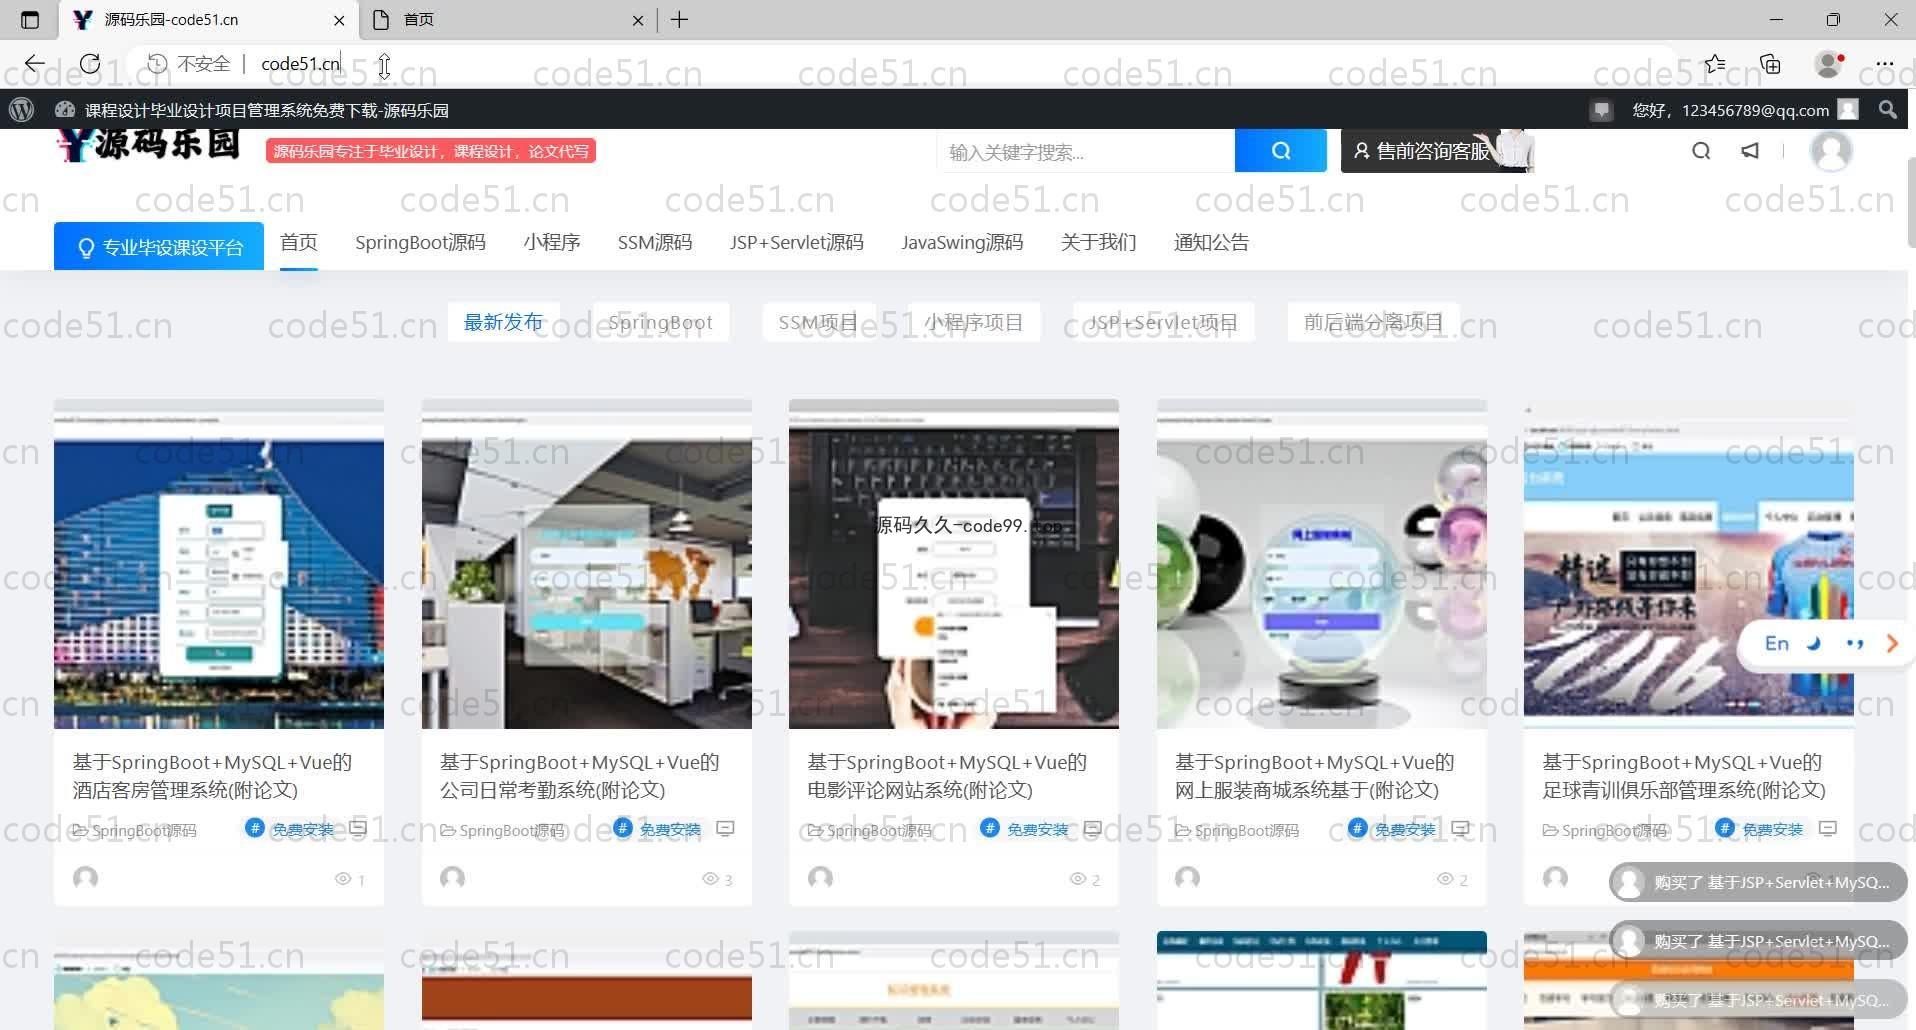
Task: Click author avatar on 公司日常考勤 card
Action: coord(453,878)
